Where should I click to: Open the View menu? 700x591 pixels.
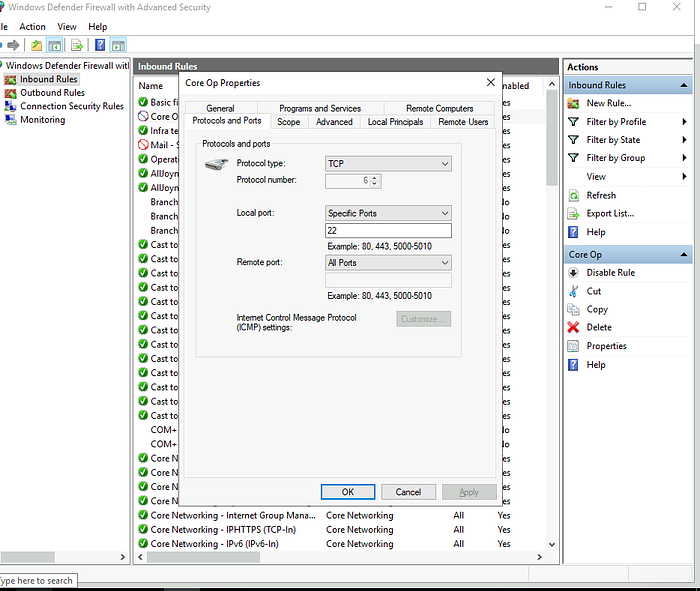(x=67, y=27)
